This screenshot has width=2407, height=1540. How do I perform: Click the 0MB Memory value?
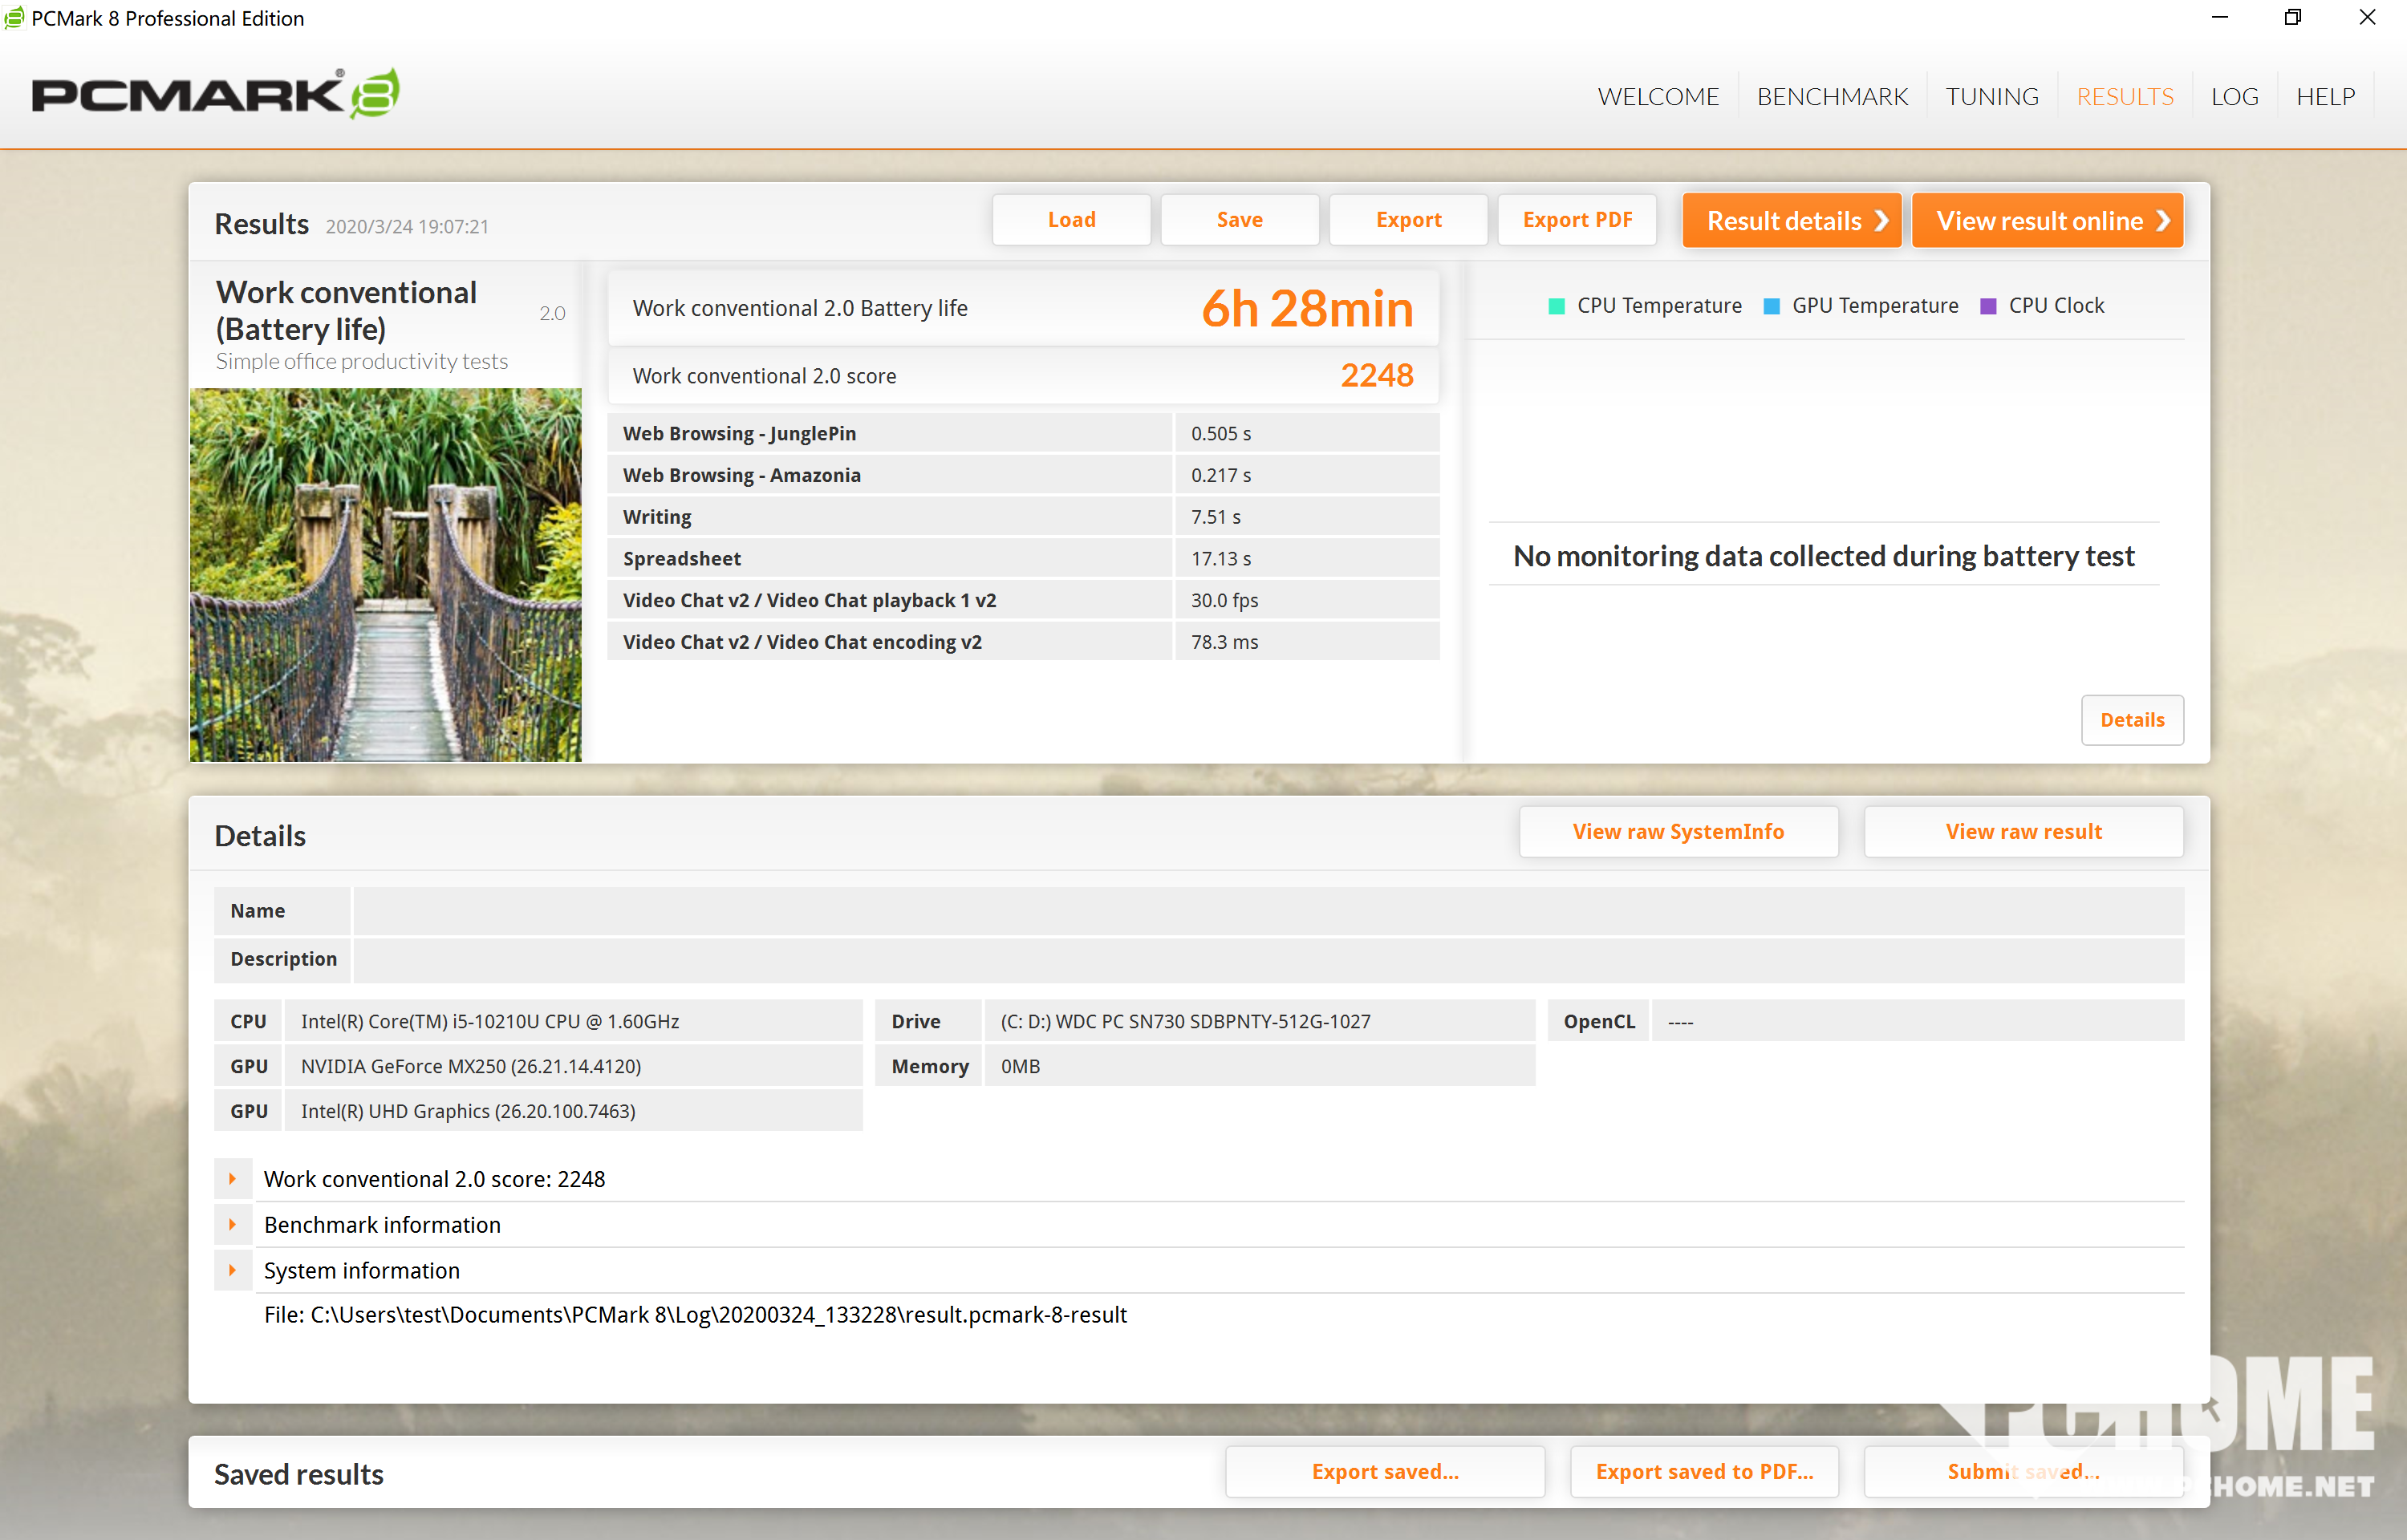tap(1259, 1066)
